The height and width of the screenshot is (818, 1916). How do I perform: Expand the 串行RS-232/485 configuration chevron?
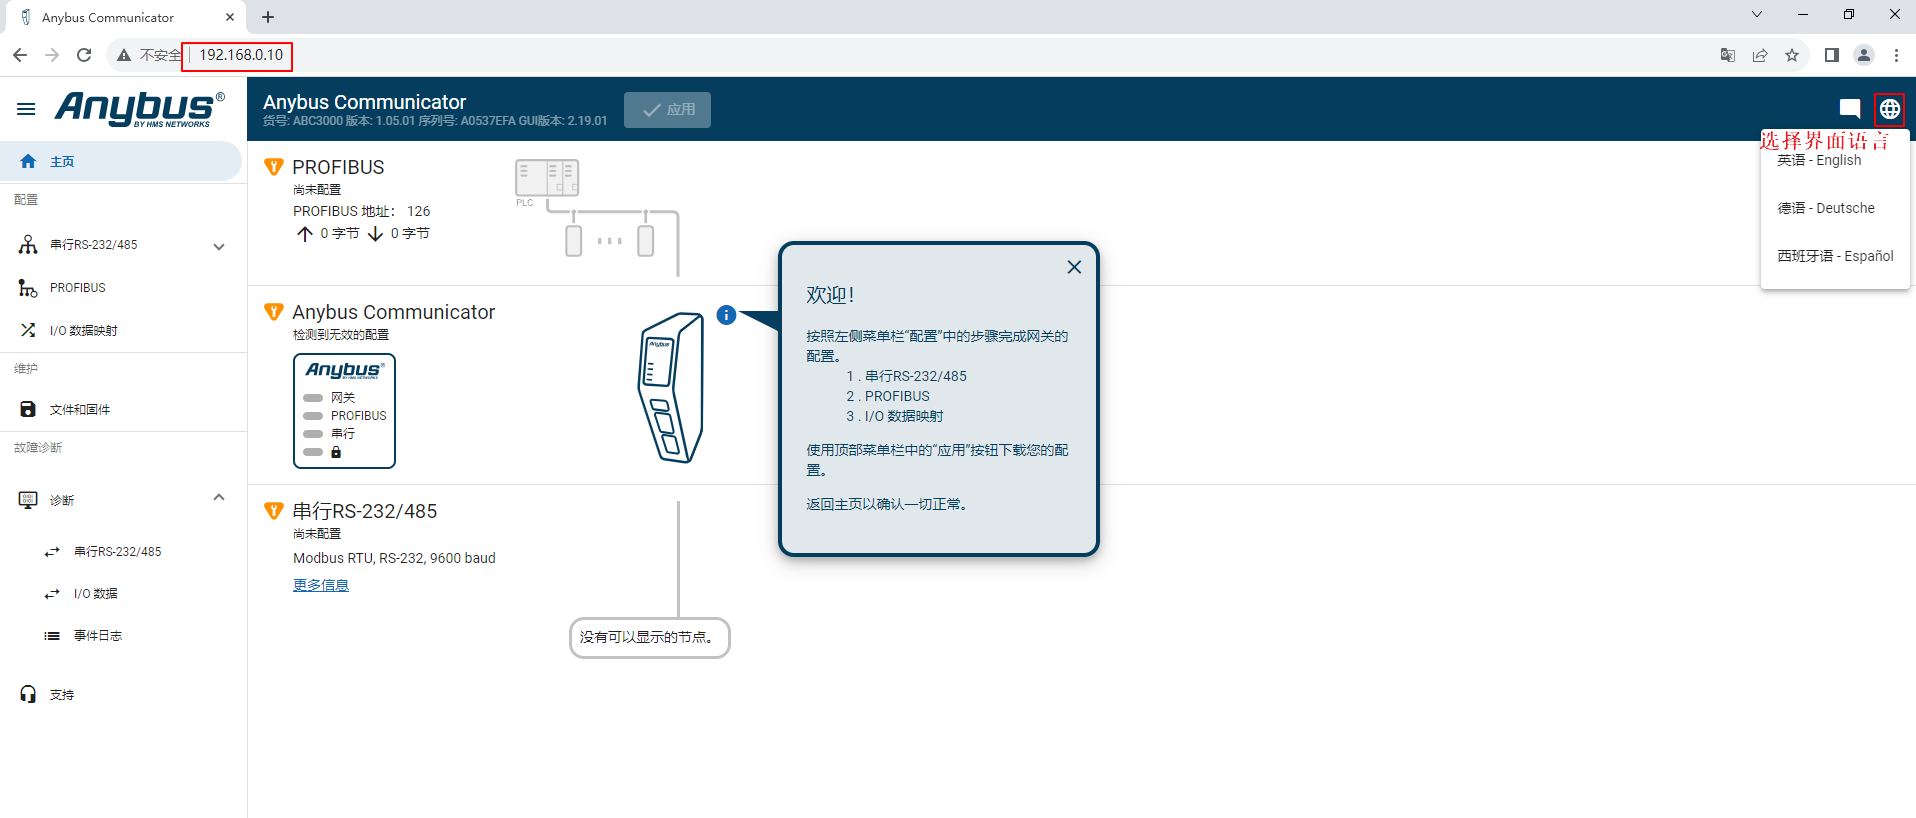pyautogui.click(x=219, y=246)
